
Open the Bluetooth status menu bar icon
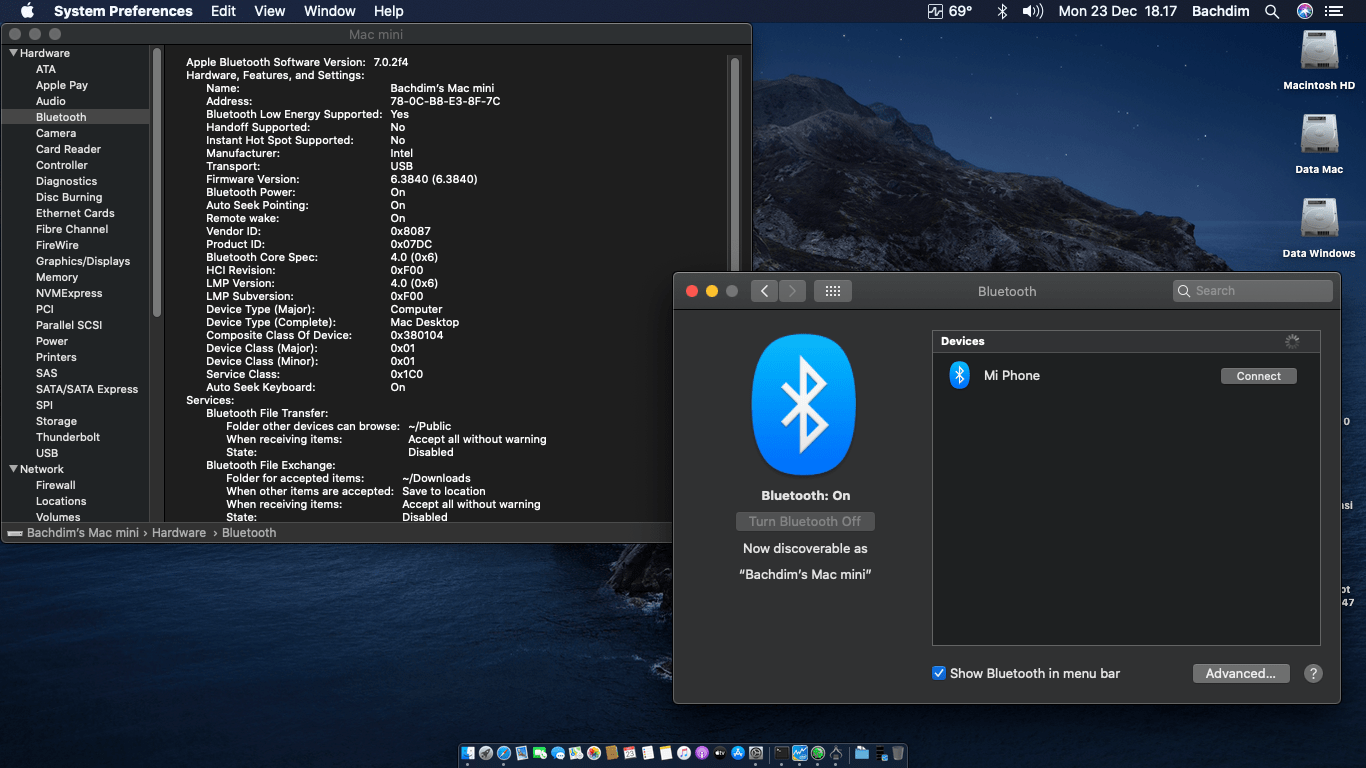(x=1001, y=12)
